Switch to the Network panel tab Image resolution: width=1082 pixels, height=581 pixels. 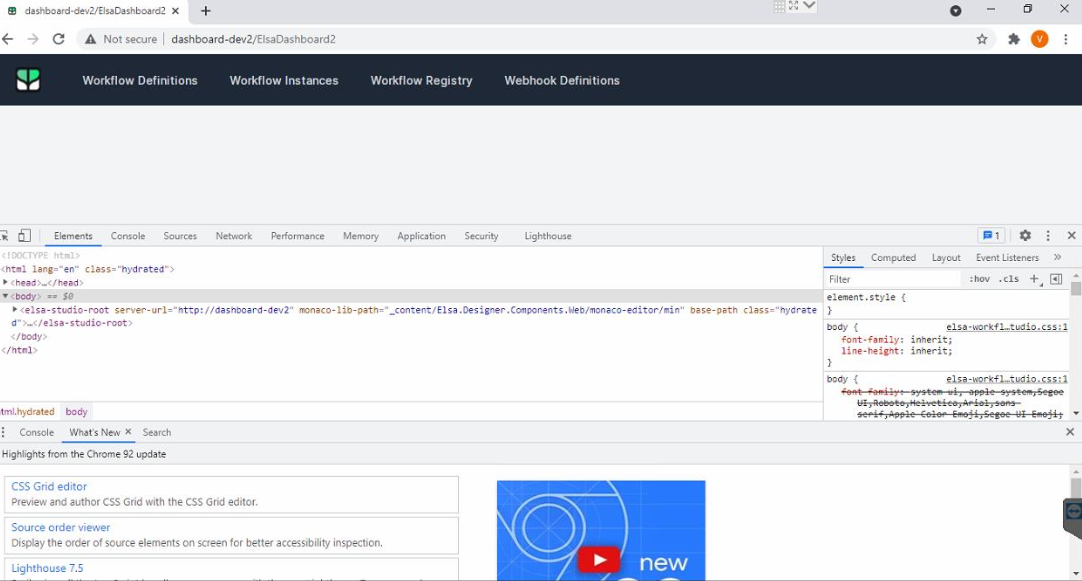(234, 236)
